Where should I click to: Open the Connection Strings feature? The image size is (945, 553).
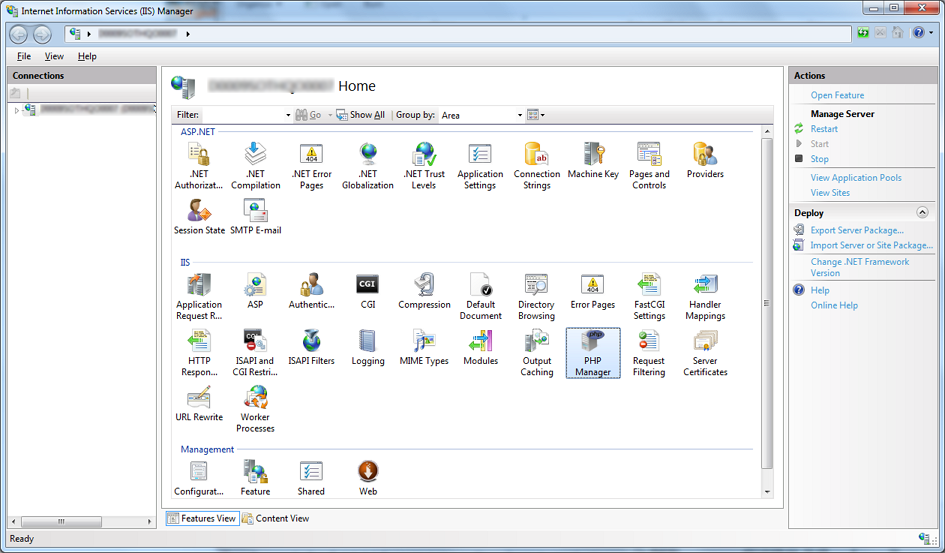(536, 166)
